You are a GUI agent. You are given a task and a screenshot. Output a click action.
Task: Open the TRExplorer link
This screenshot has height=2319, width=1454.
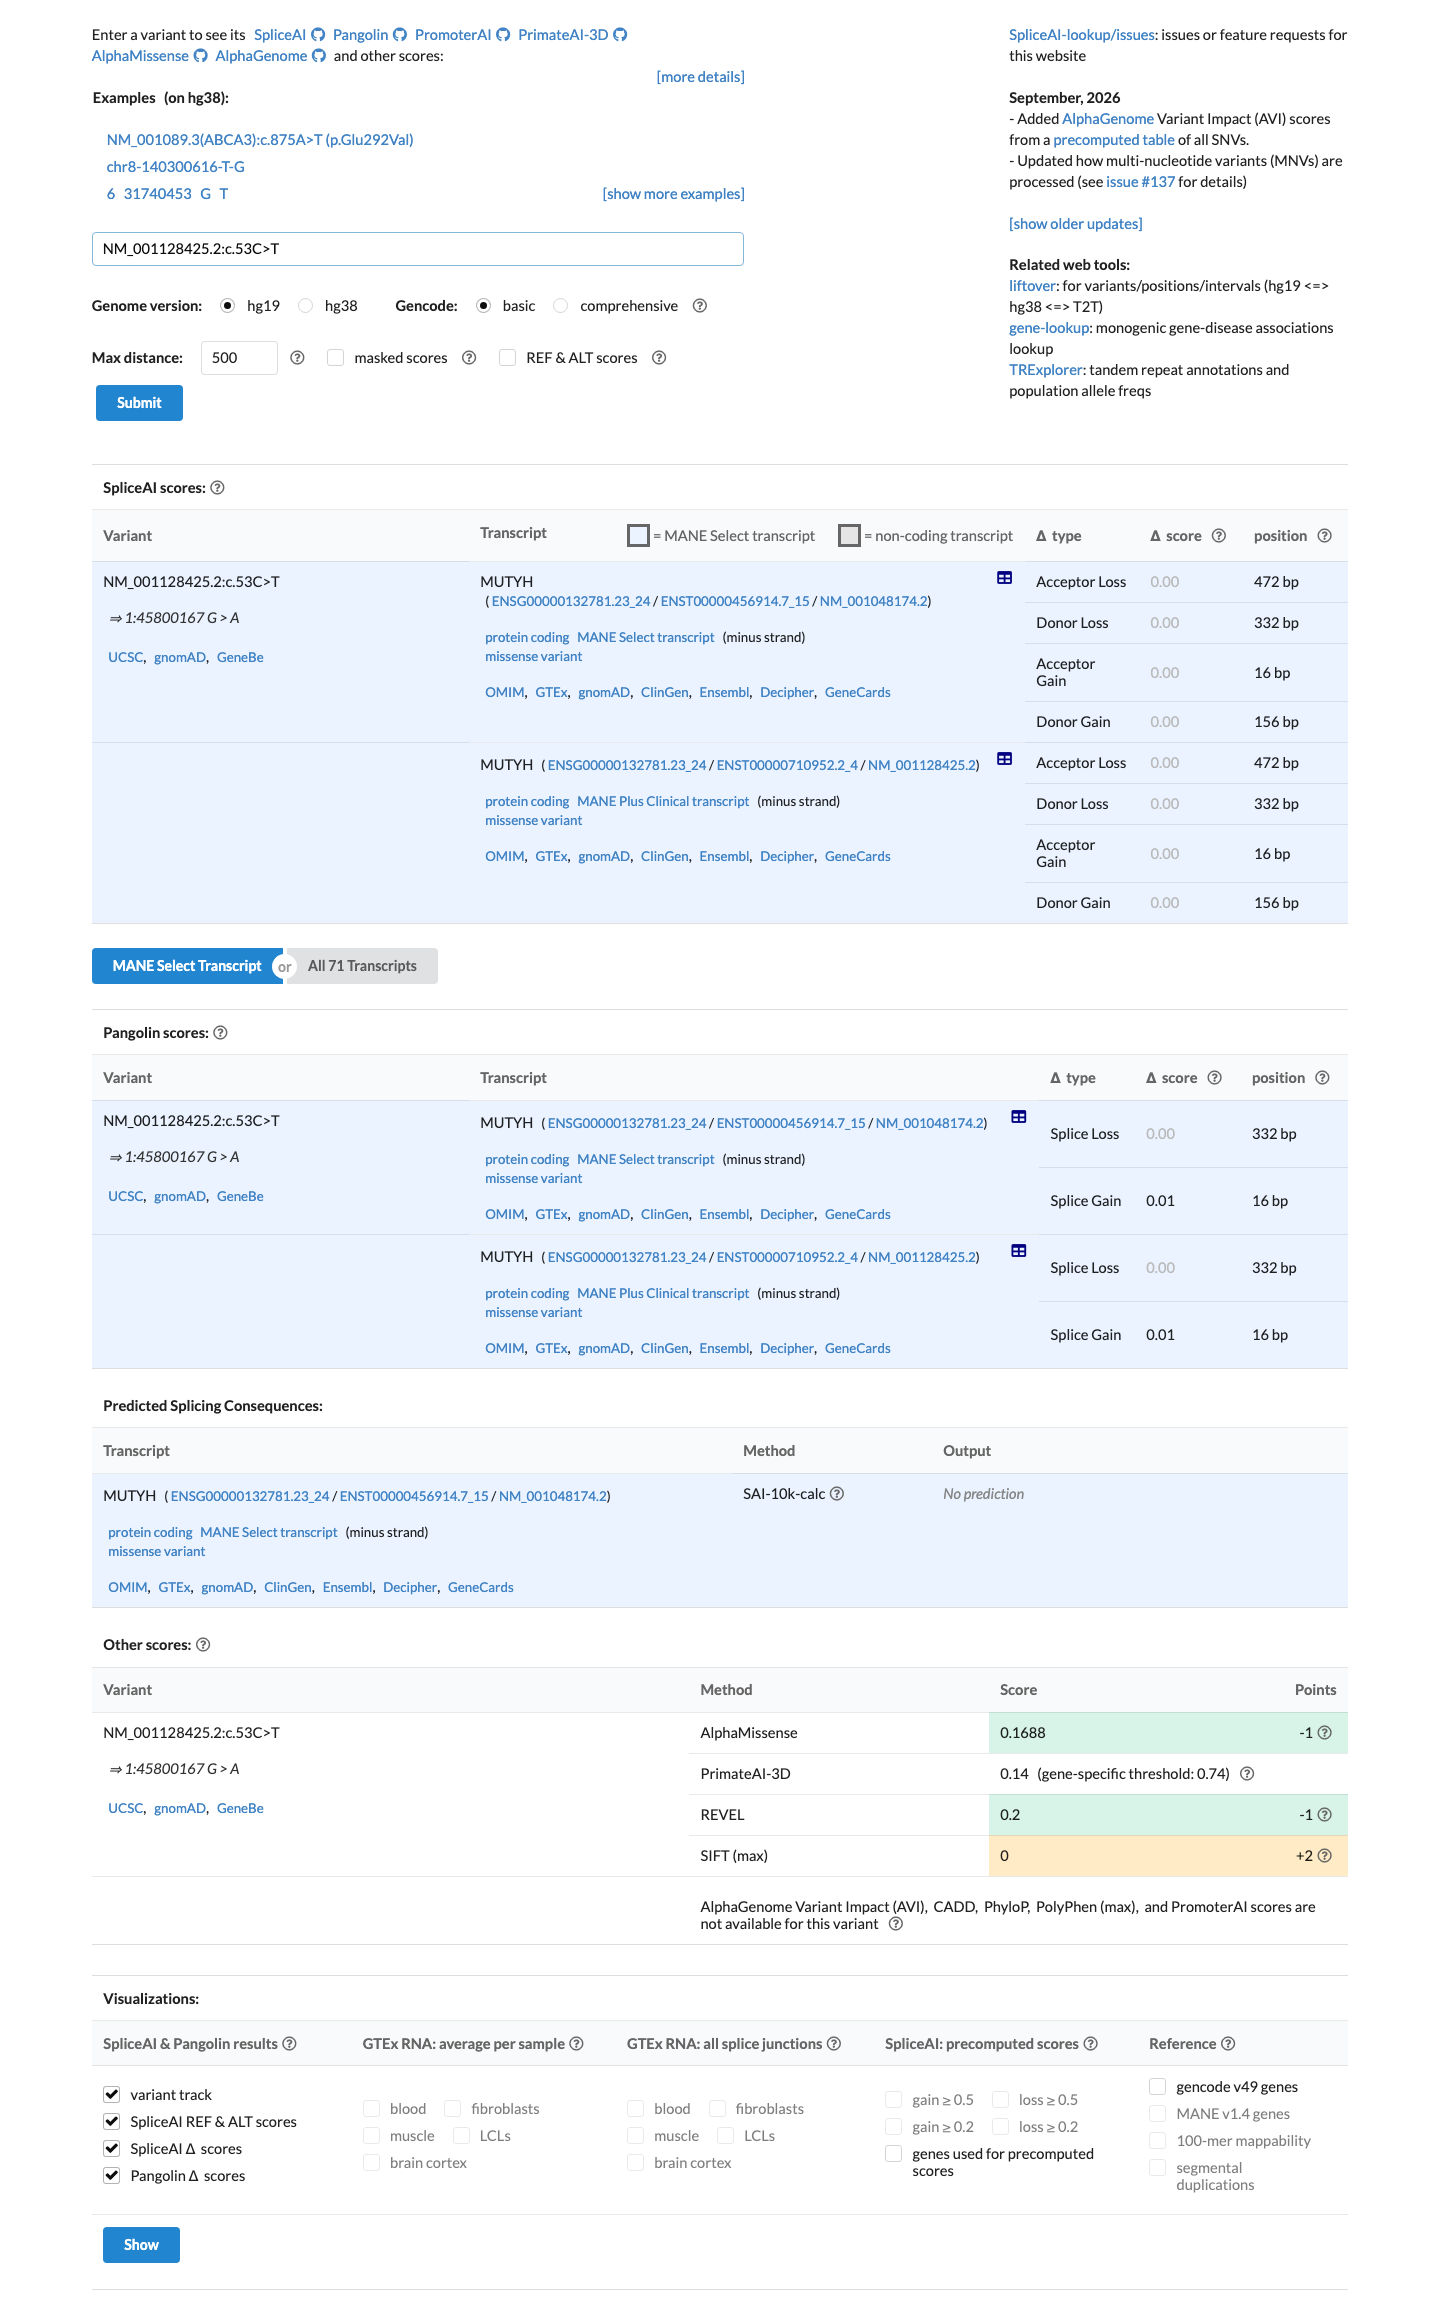pos(1046,370)
